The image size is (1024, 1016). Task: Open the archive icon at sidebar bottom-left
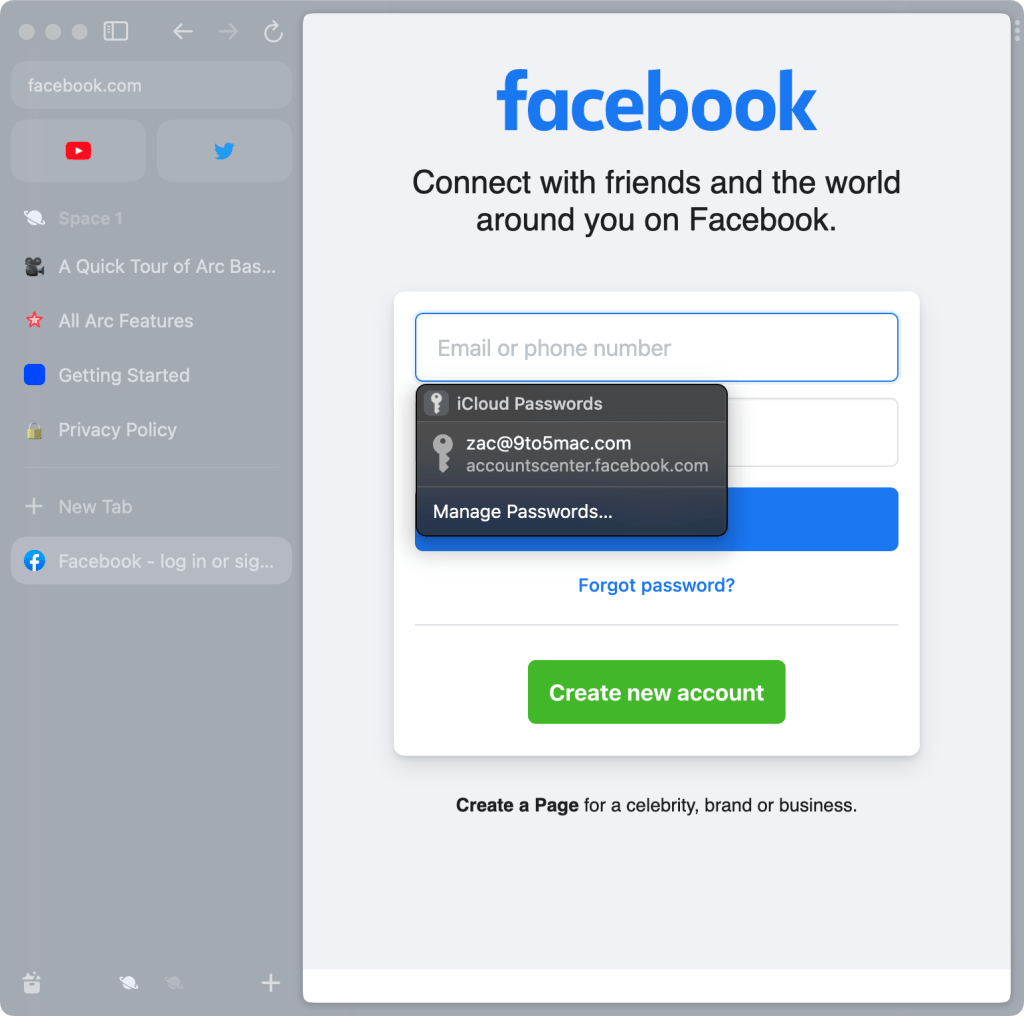coord(32,982)
